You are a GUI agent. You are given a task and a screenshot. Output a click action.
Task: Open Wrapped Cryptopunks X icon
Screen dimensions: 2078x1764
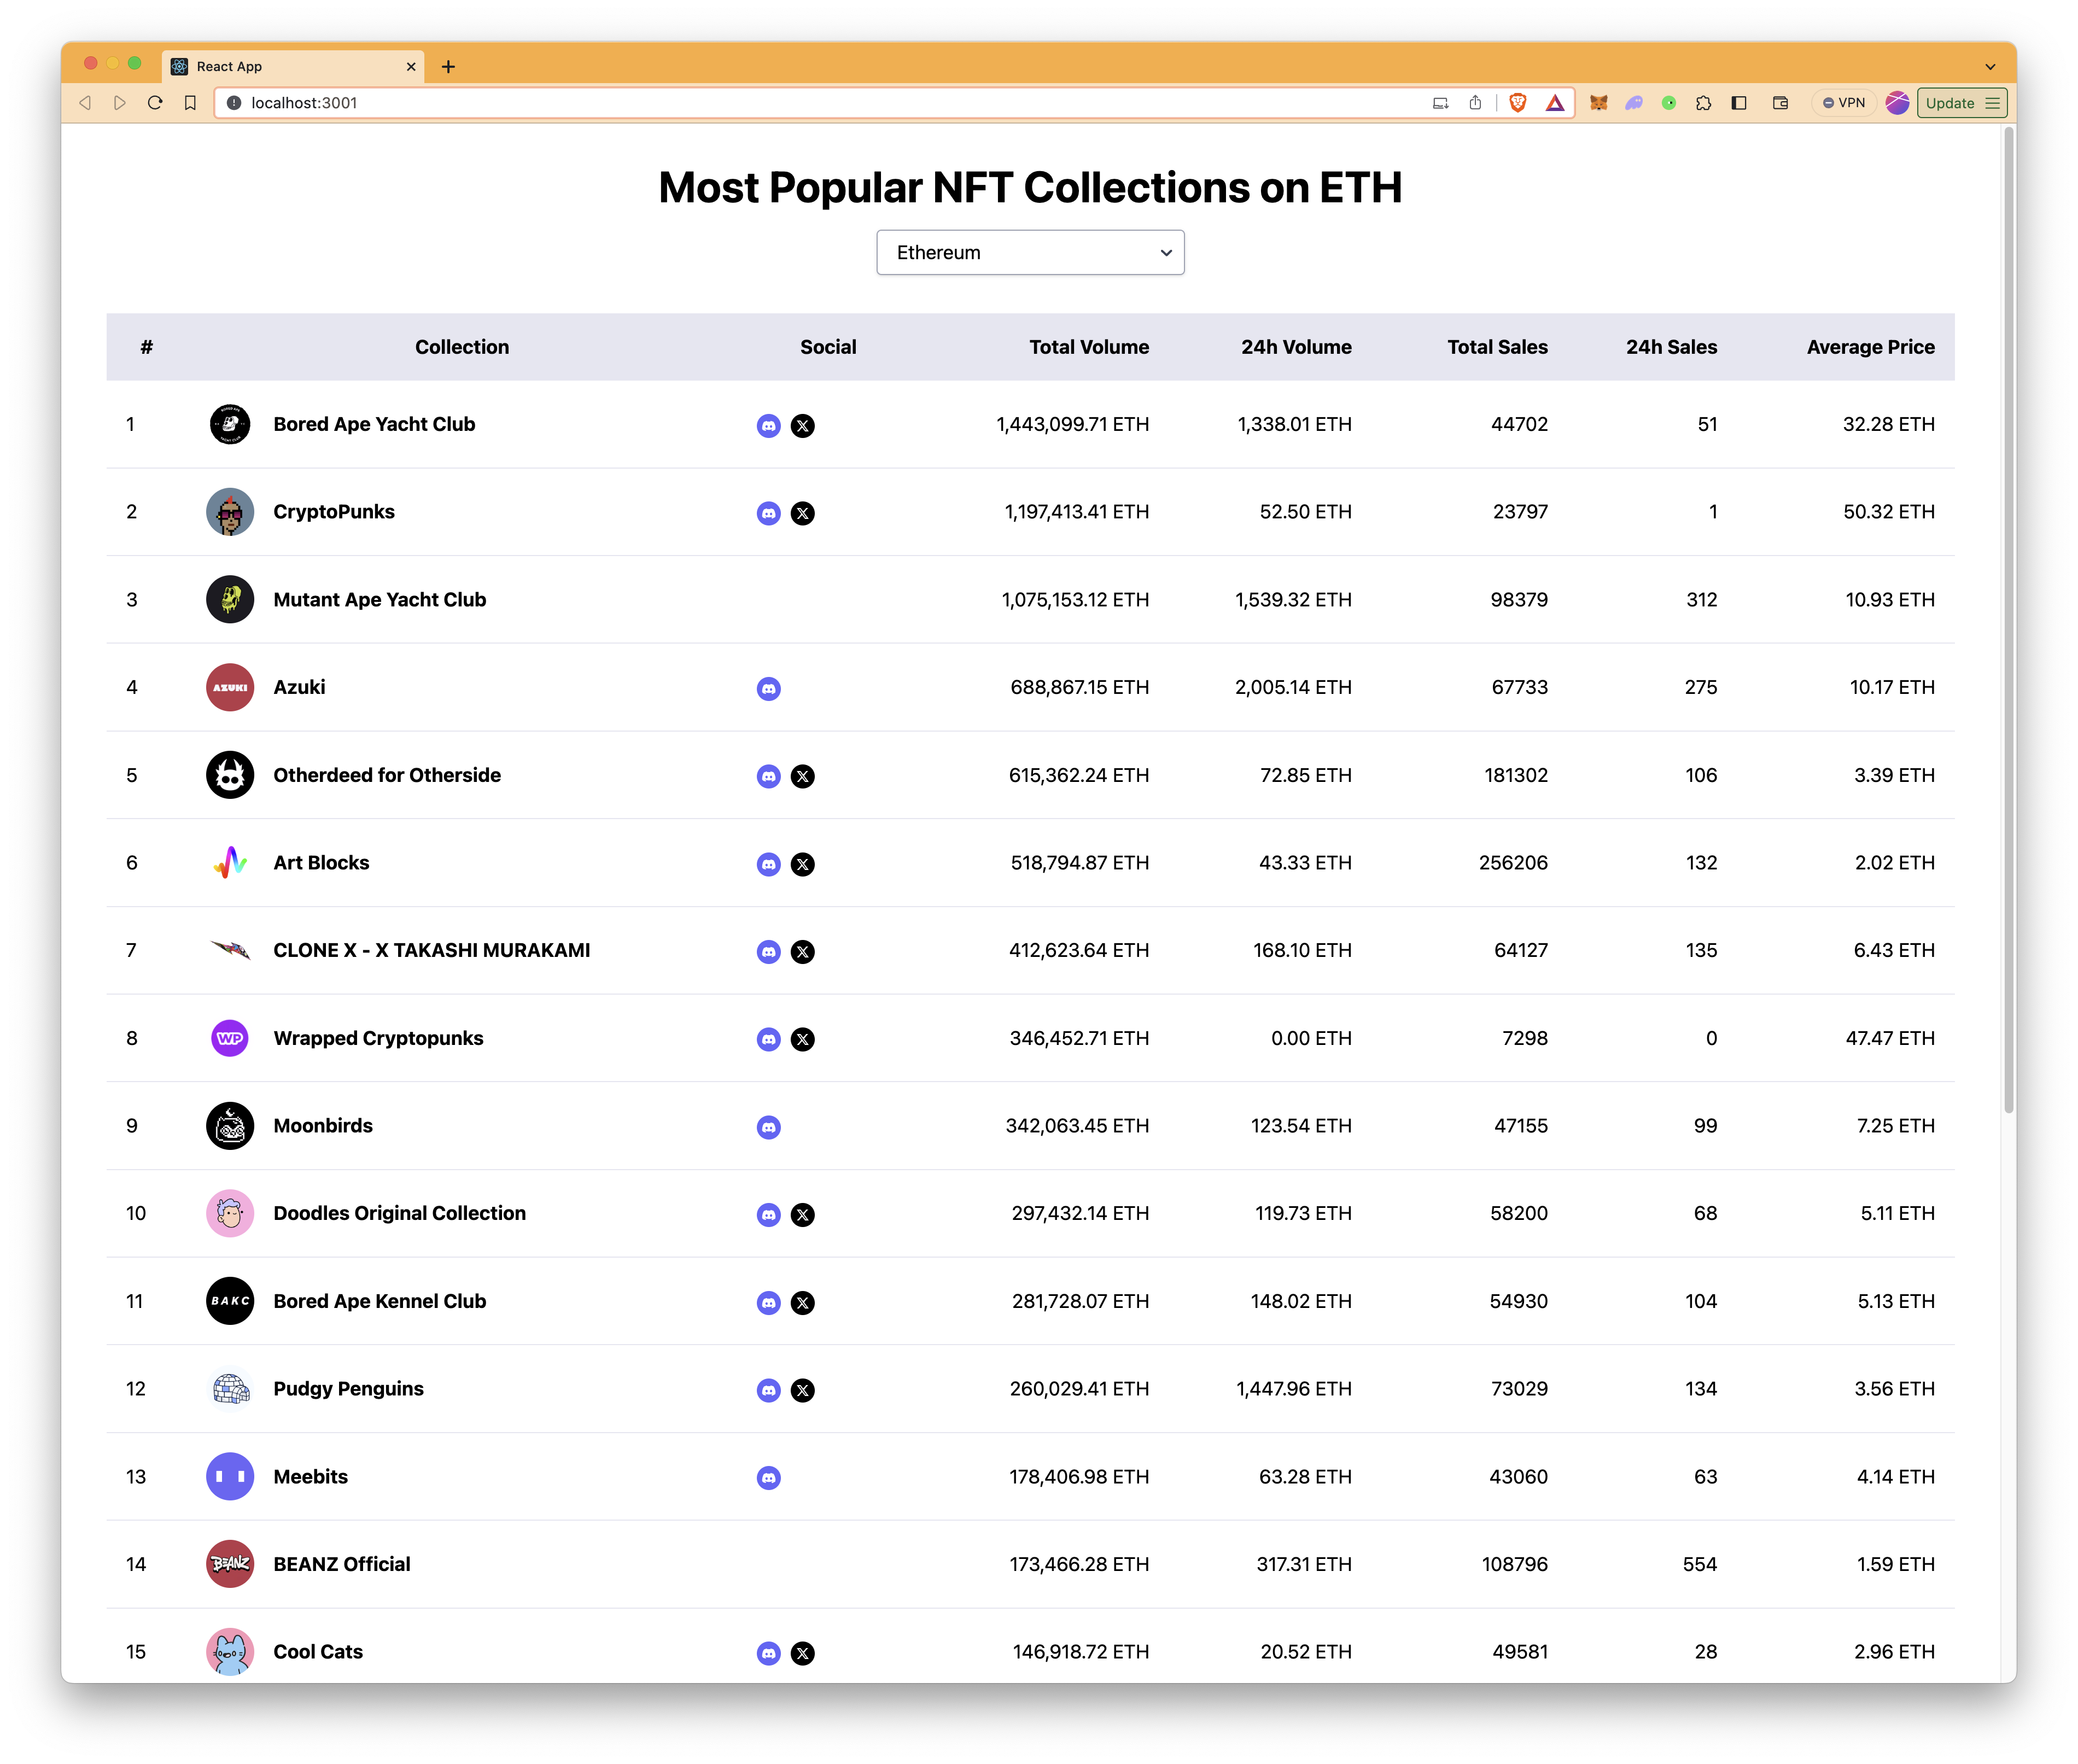point(802,1039)
